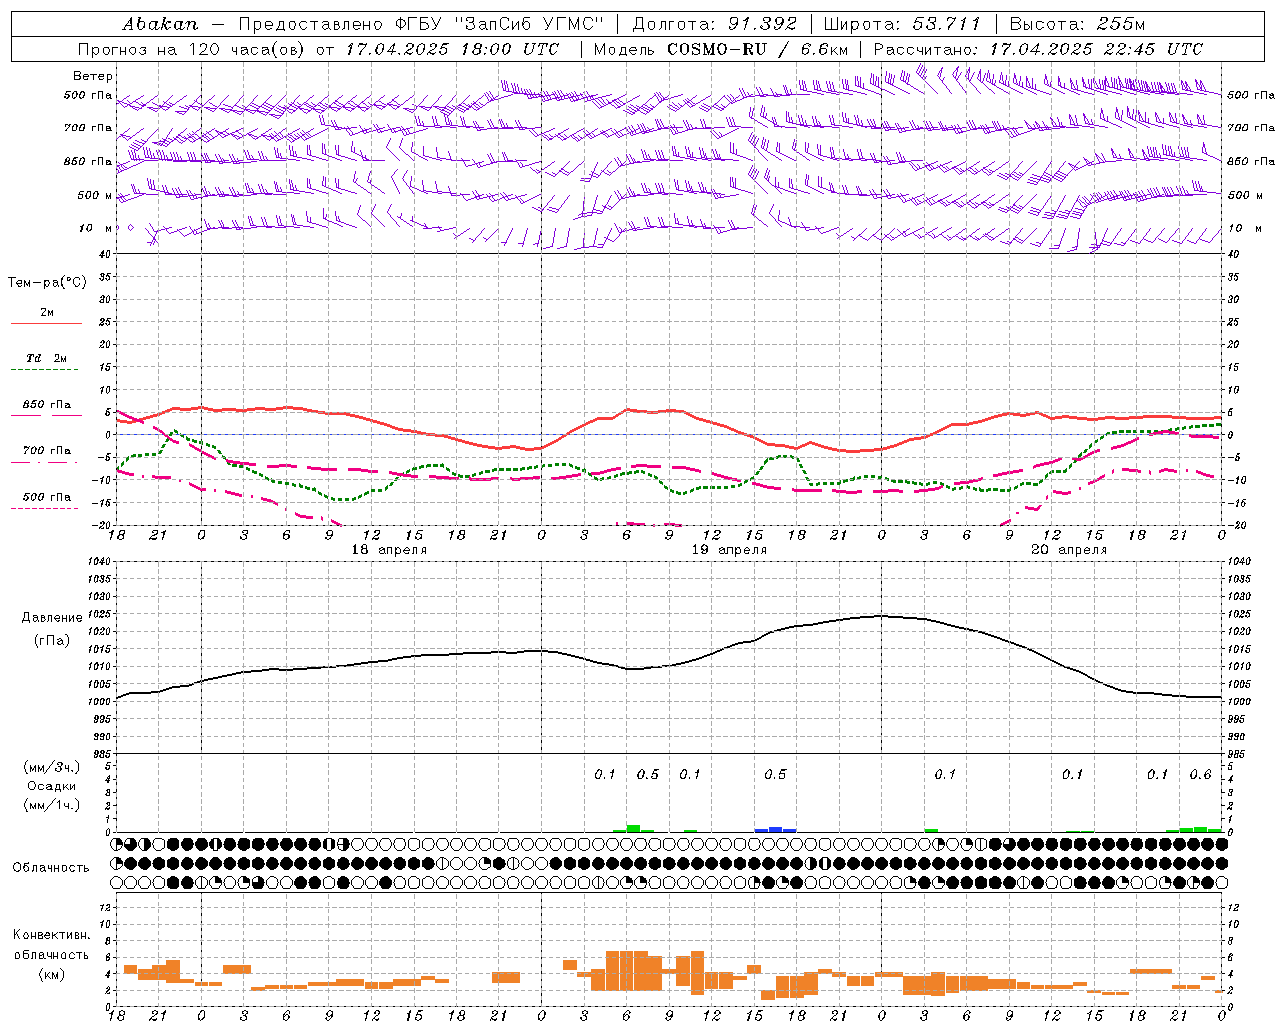Click the left 700 гПа wind level label
Image resolution: width=1280 pixels, height=1024 pixels.
(x=88, y=128)
